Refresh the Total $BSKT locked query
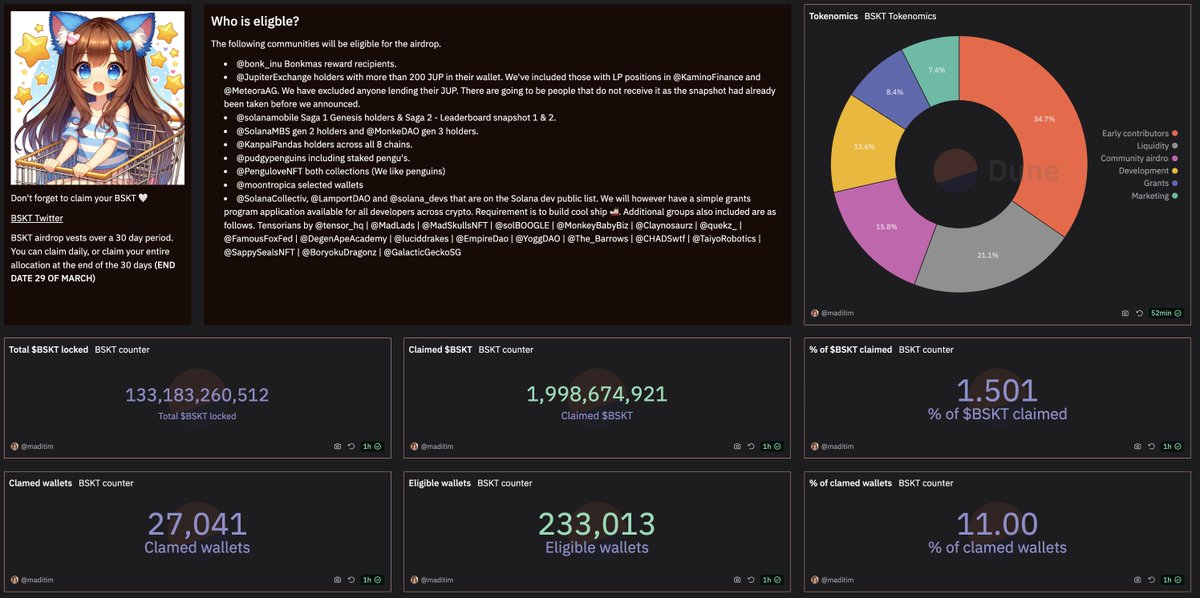1200x598 pixels. pyautogui.click(x=351, y=446)
